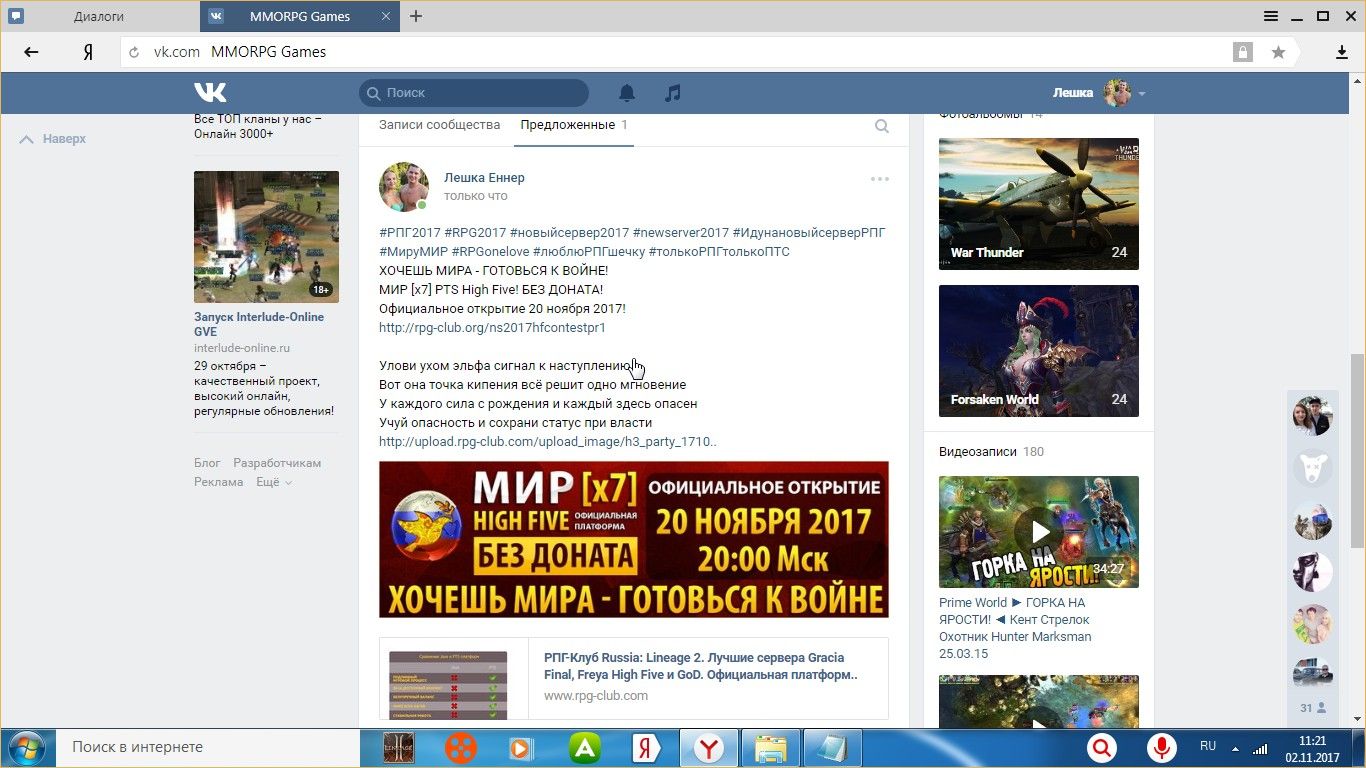Open "РПГ-Клуб Russia: Lineage 2" link preview
Screen dimensions: 1366x768
point(700,666)
